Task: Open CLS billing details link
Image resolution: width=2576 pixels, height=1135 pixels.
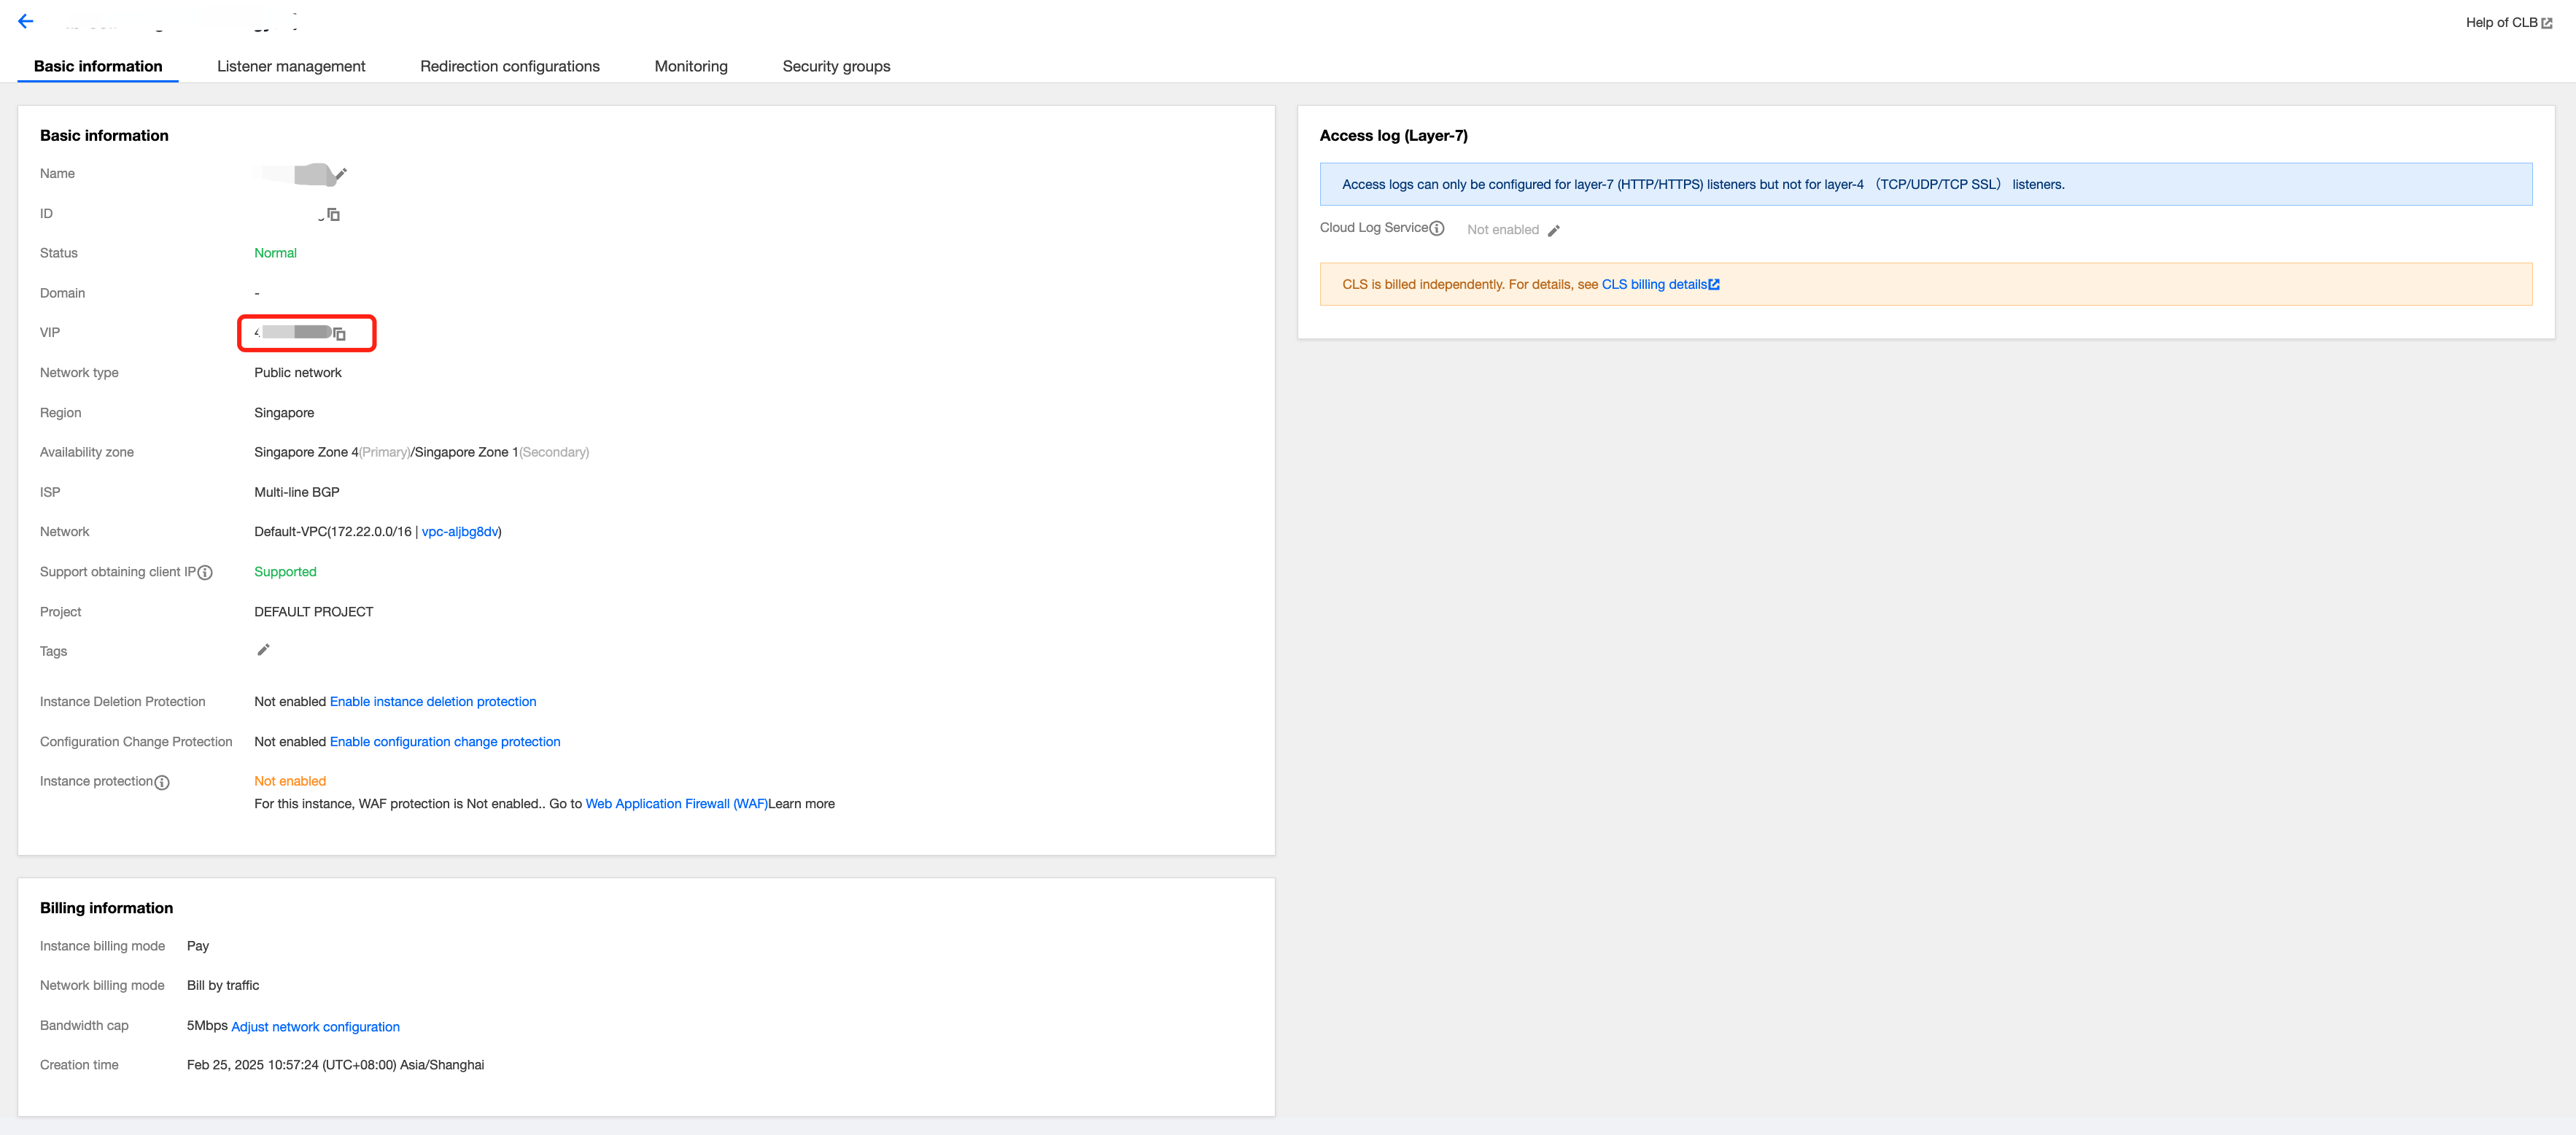Action: coord(1659,284)
